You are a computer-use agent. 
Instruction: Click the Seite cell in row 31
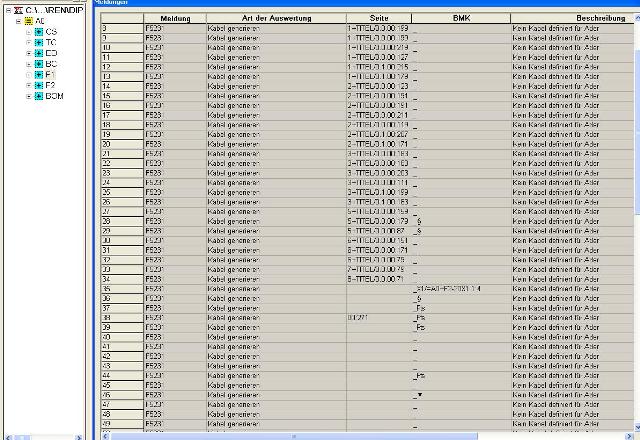[x=379, y=250]
